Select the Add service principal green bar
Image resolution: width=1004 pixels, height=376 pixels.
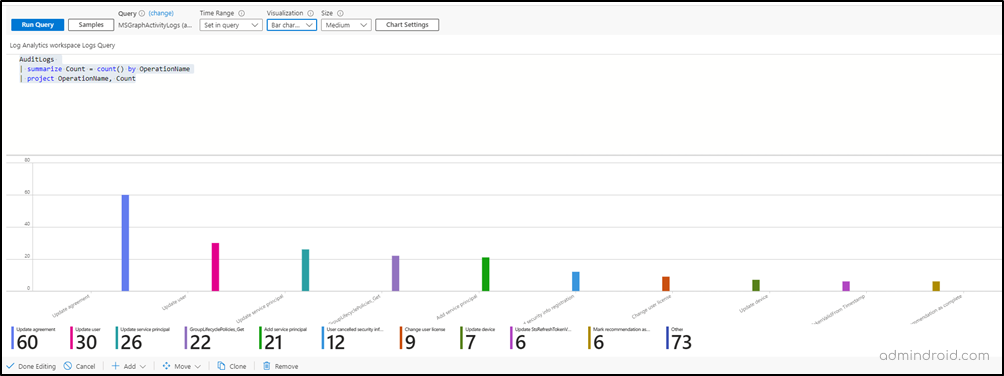[485, 274]
